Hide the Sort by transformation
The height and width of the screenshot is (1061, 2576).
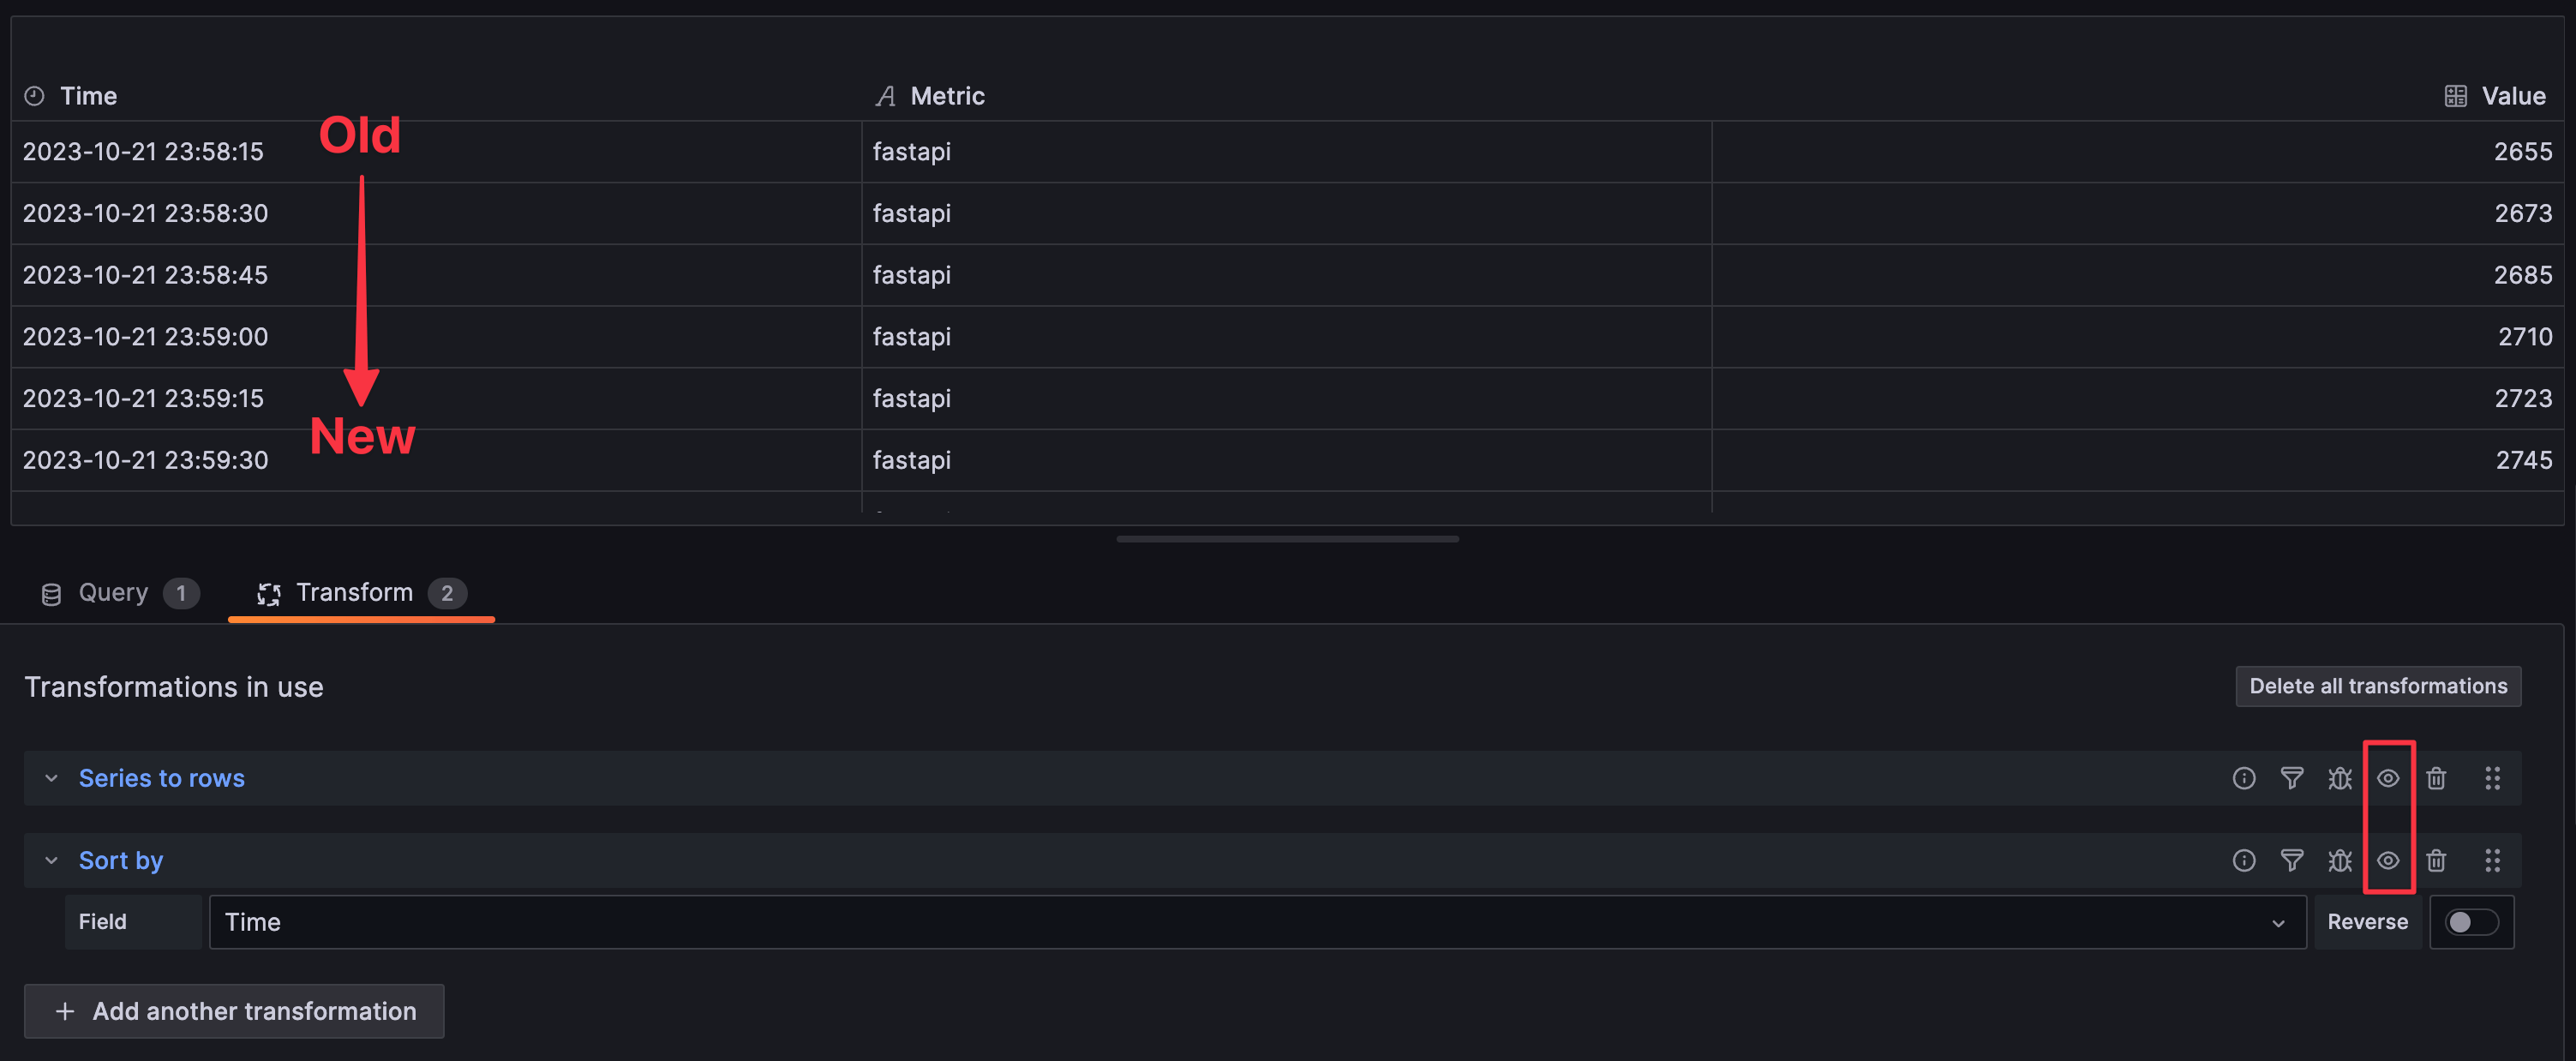[x=2388, y=860]
